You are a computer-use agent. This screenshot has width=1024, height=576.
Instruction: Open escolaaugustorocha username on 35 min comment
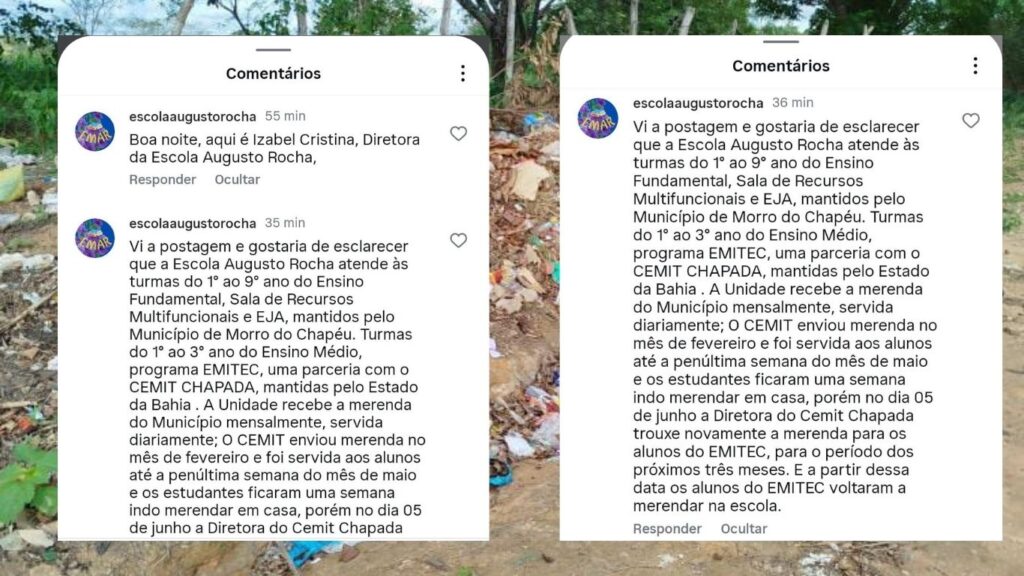193,223
